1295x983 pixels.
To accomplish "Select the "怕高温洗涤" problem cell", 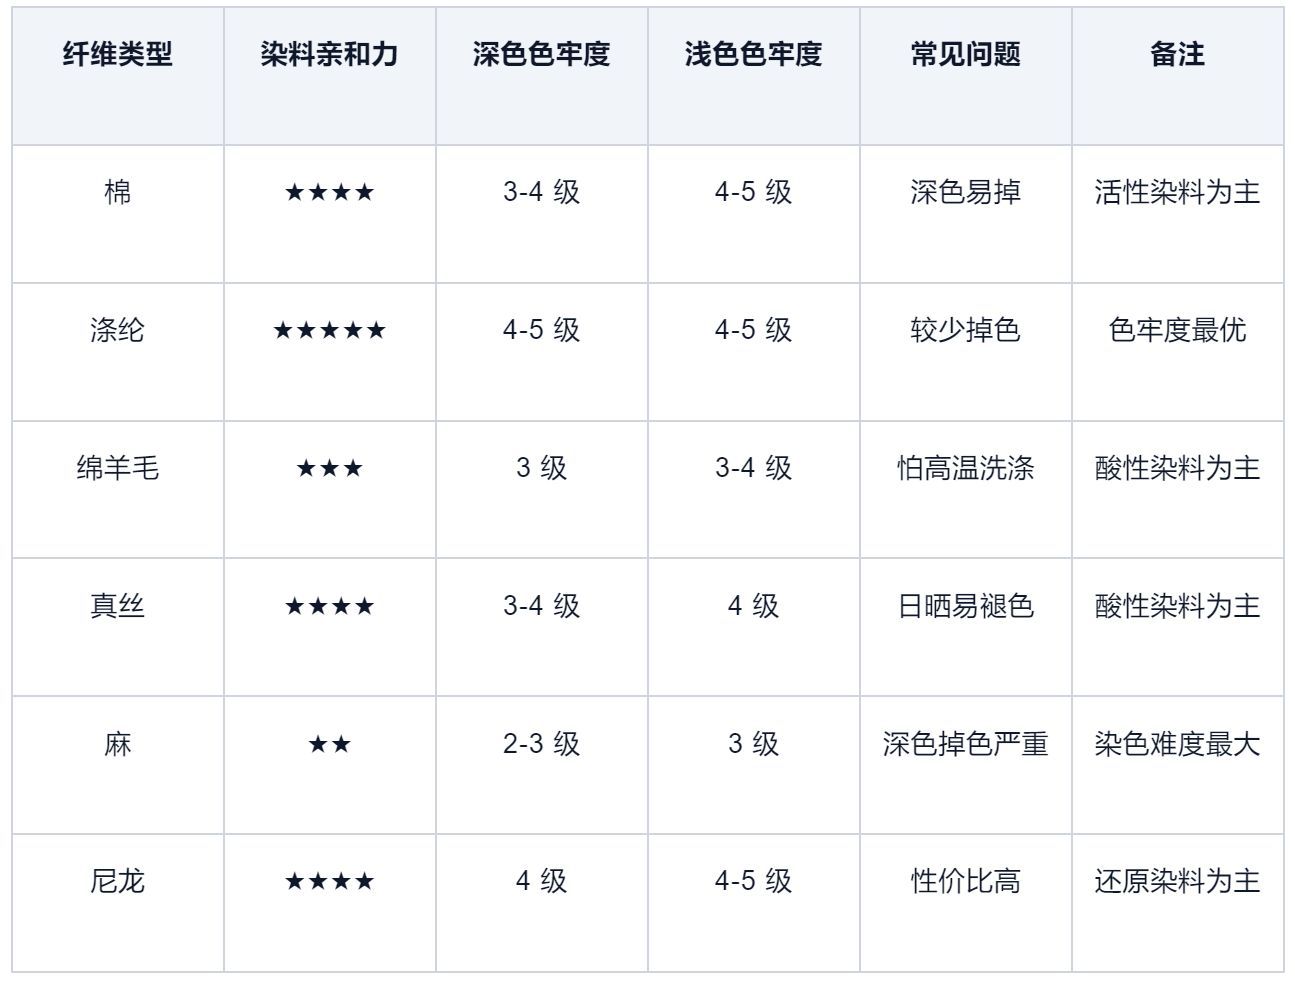I will coord(965,468).
